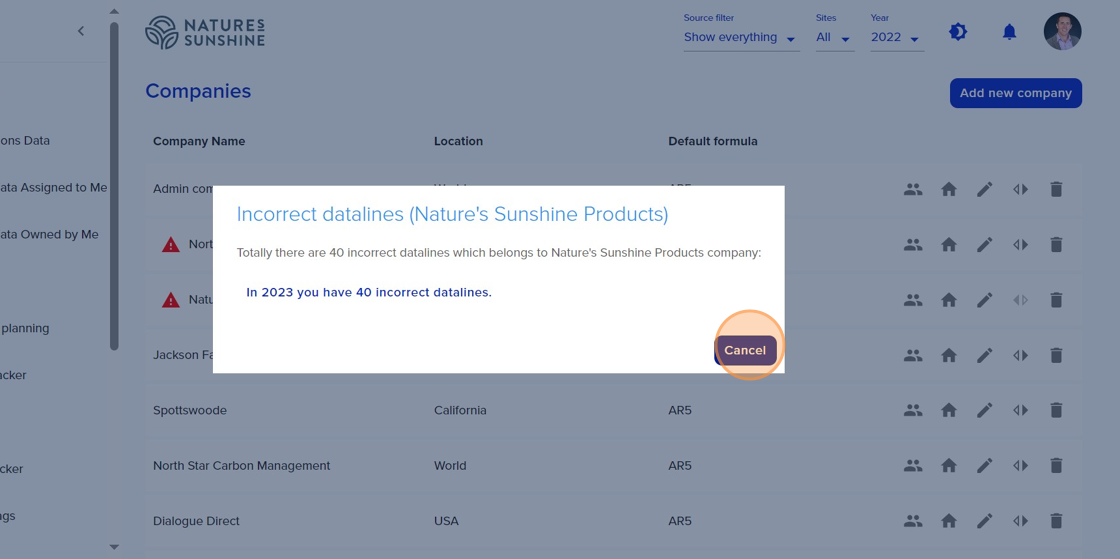Open users icon for Dialogue Direct
The width and height of the screenshot is (1120, 559).
913,521
